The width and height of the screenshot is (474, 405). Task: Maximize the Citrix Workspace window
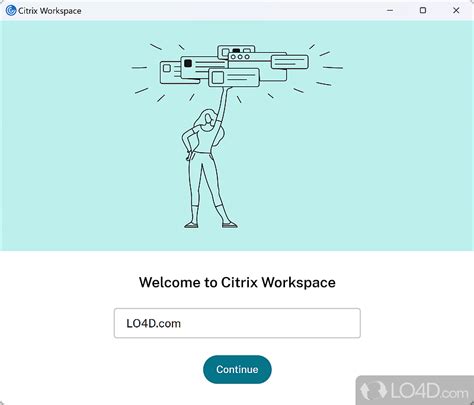(x=423, y=10)
